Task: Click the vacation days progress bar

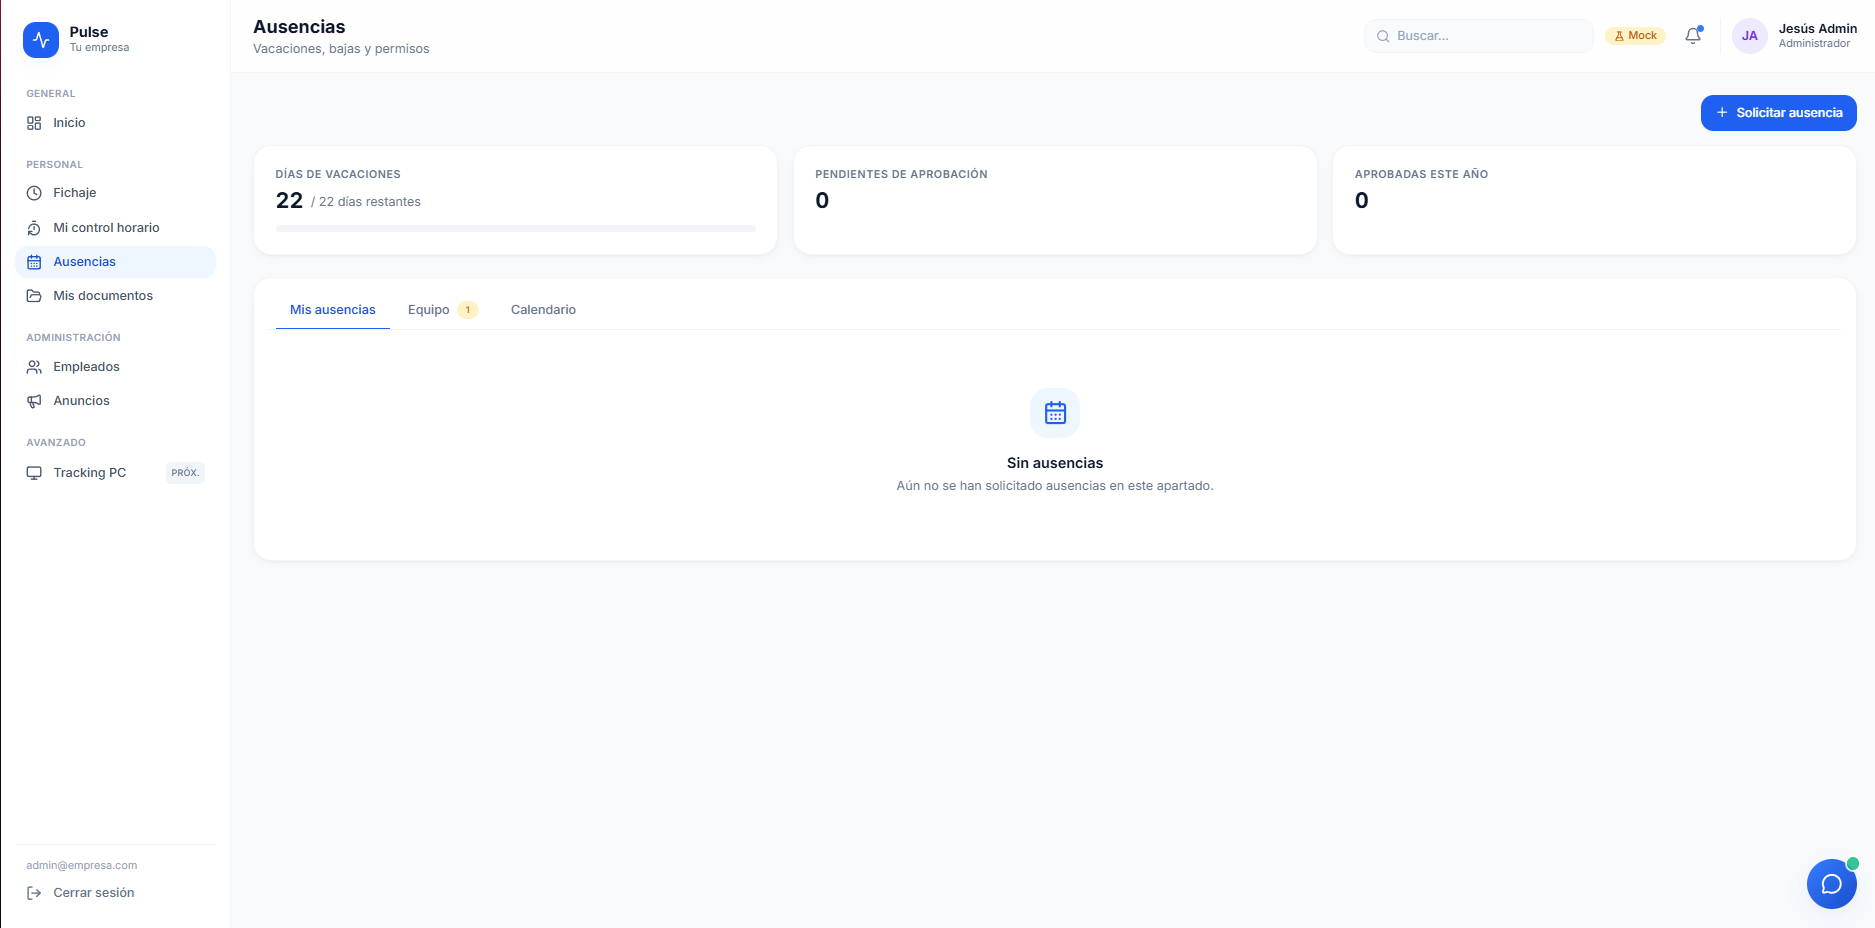Action: point(516,229)
